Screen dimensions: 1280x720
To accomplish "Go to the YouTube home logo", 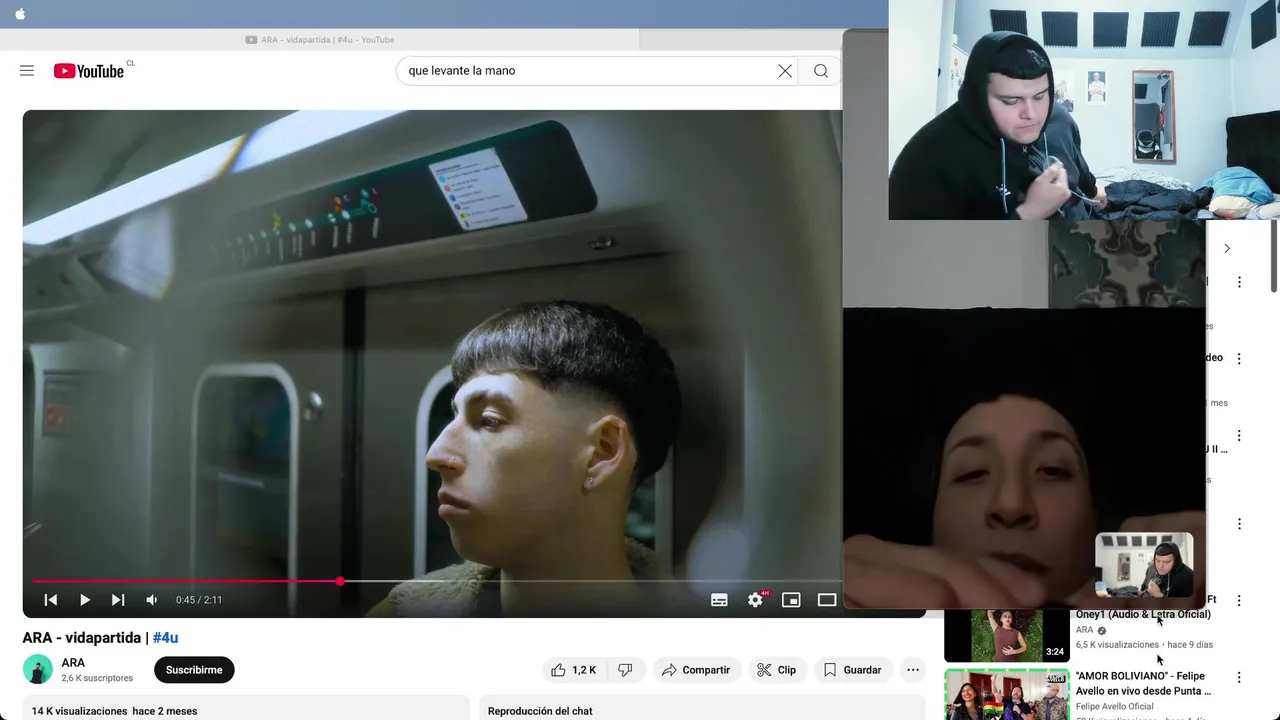I will [89, 71].
